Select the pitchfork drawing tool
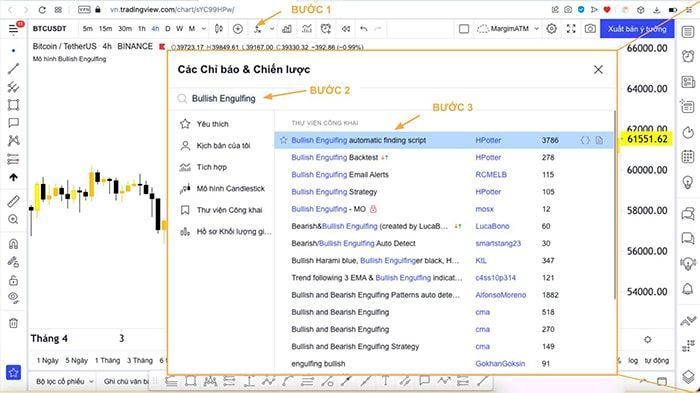Image resolution: width=700 pixels, height=393 pixels. [x=13, y=87]
